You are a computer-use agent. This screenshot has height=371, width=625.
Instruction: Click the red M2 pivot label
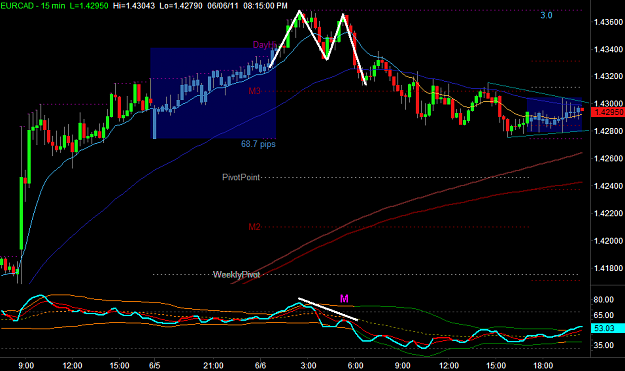point(254,227)
